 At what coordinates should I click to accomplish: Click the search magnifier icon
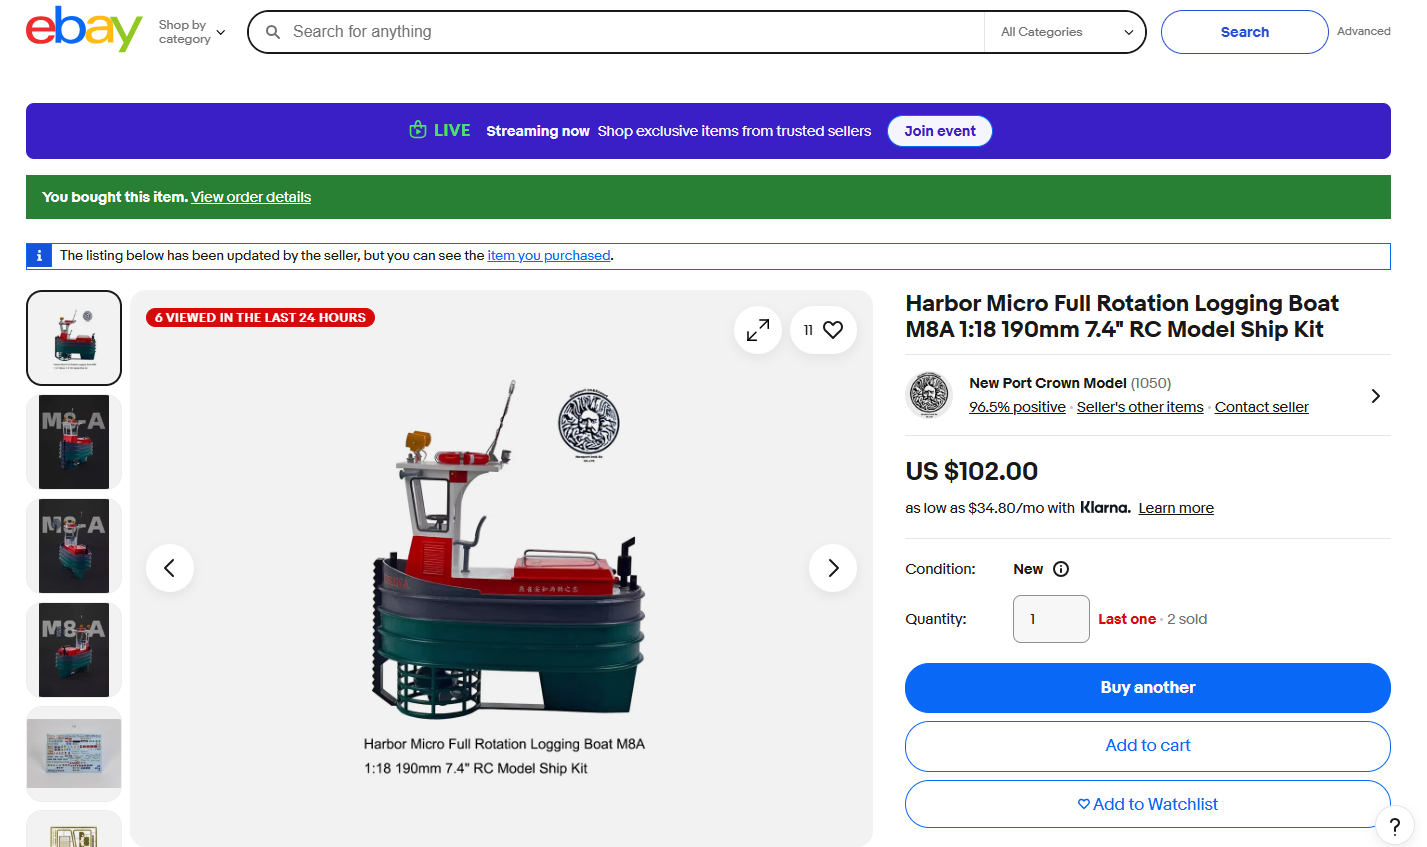272,32
